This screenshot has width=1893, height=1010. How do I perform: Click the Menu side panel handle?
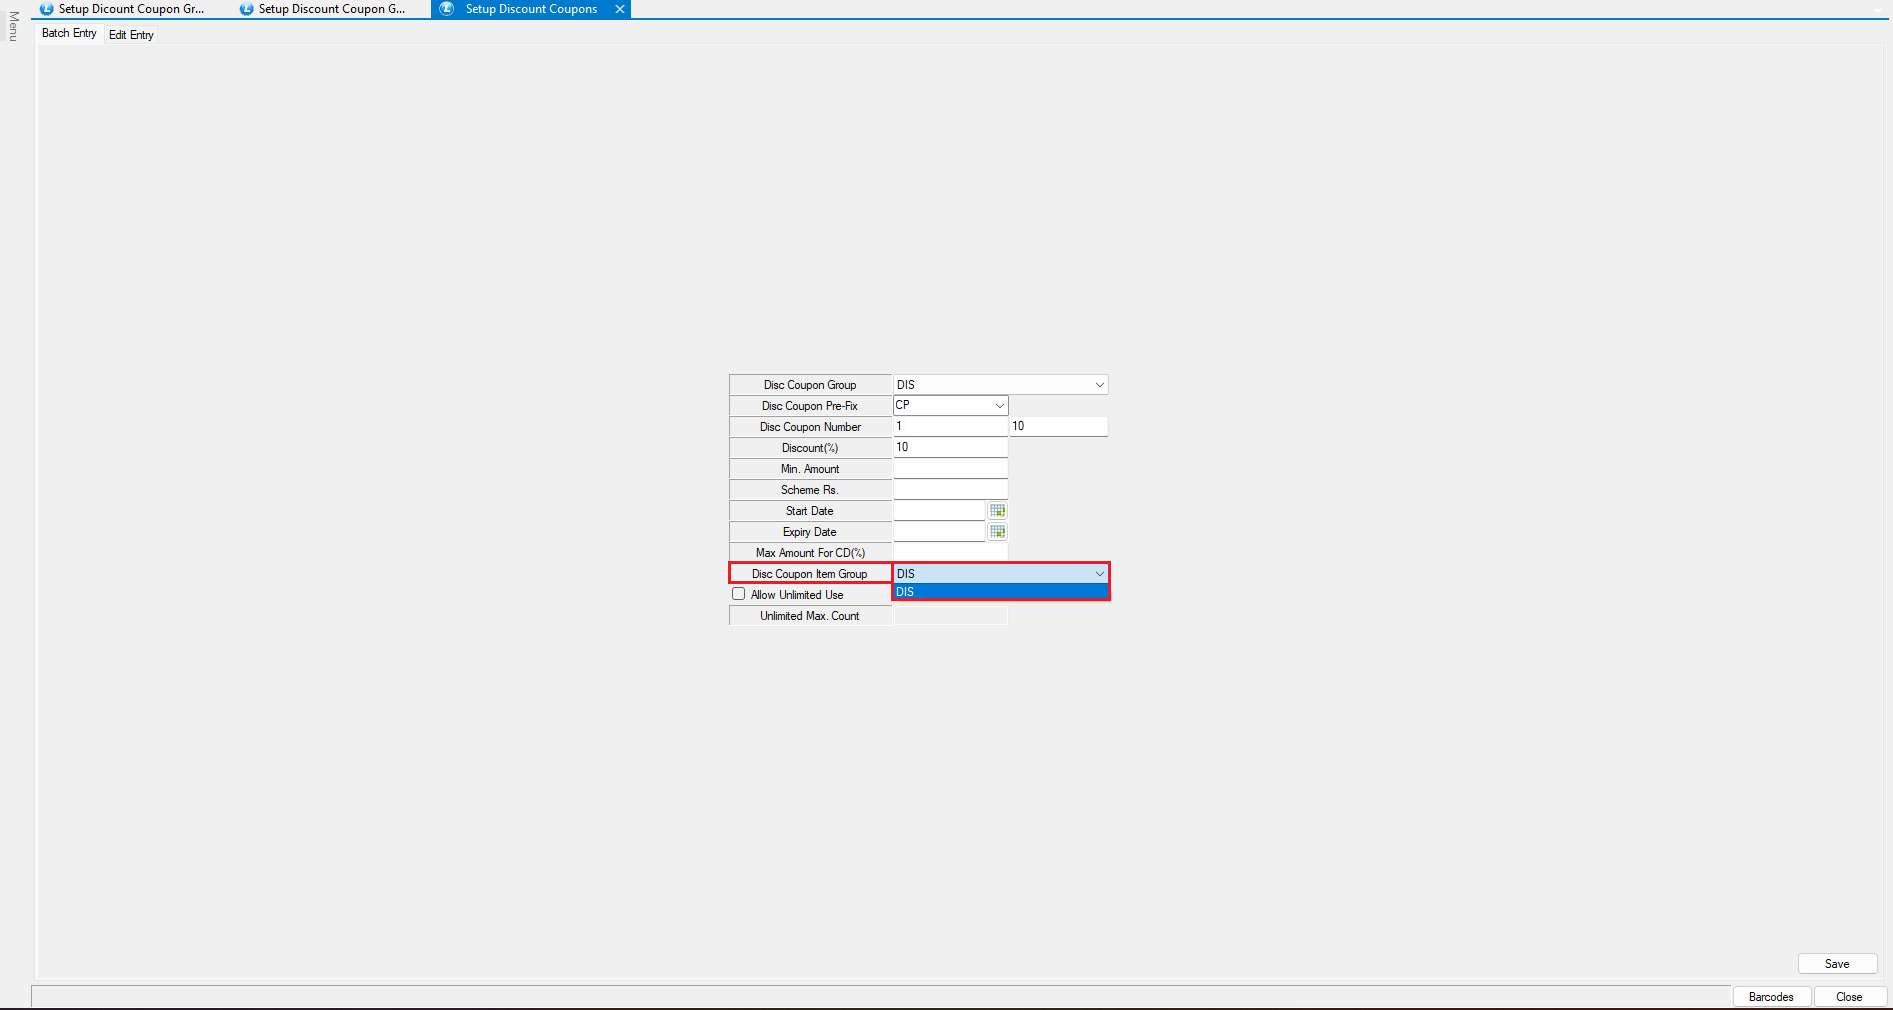click(x=13, y=26)
